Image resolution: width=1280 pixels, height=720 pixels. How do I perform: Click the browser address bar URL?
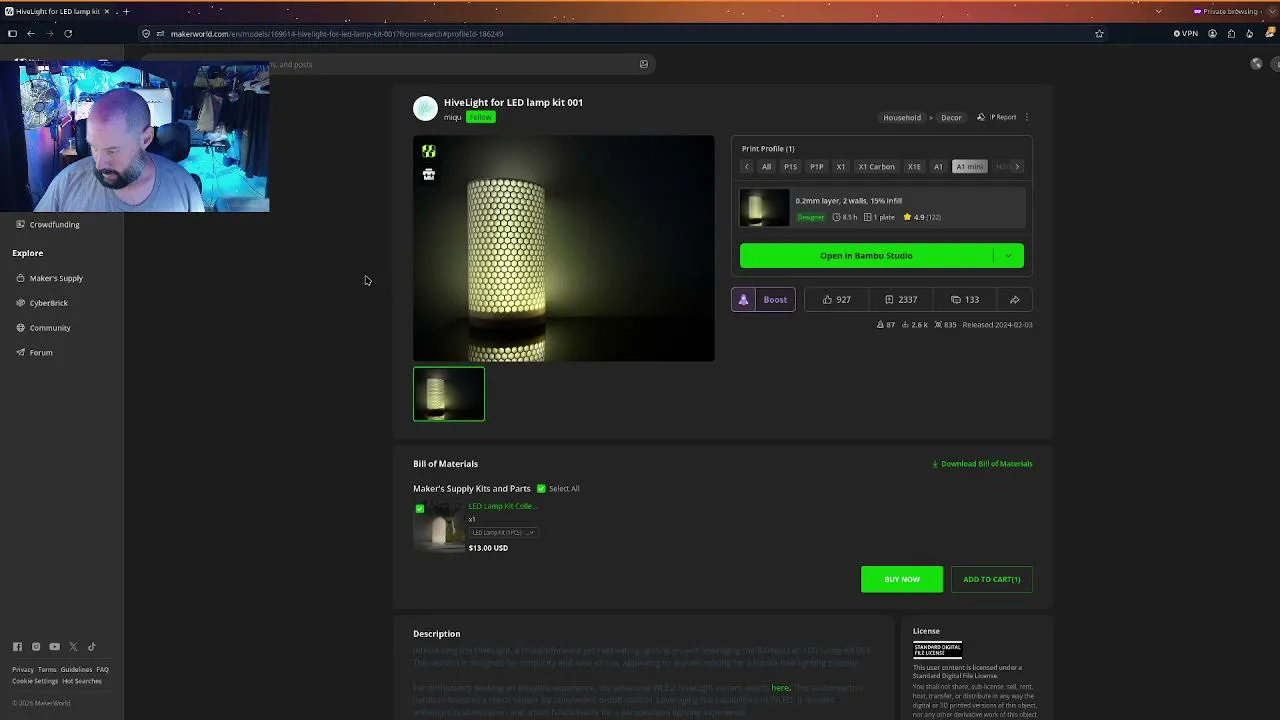click(x=337, y=34)
